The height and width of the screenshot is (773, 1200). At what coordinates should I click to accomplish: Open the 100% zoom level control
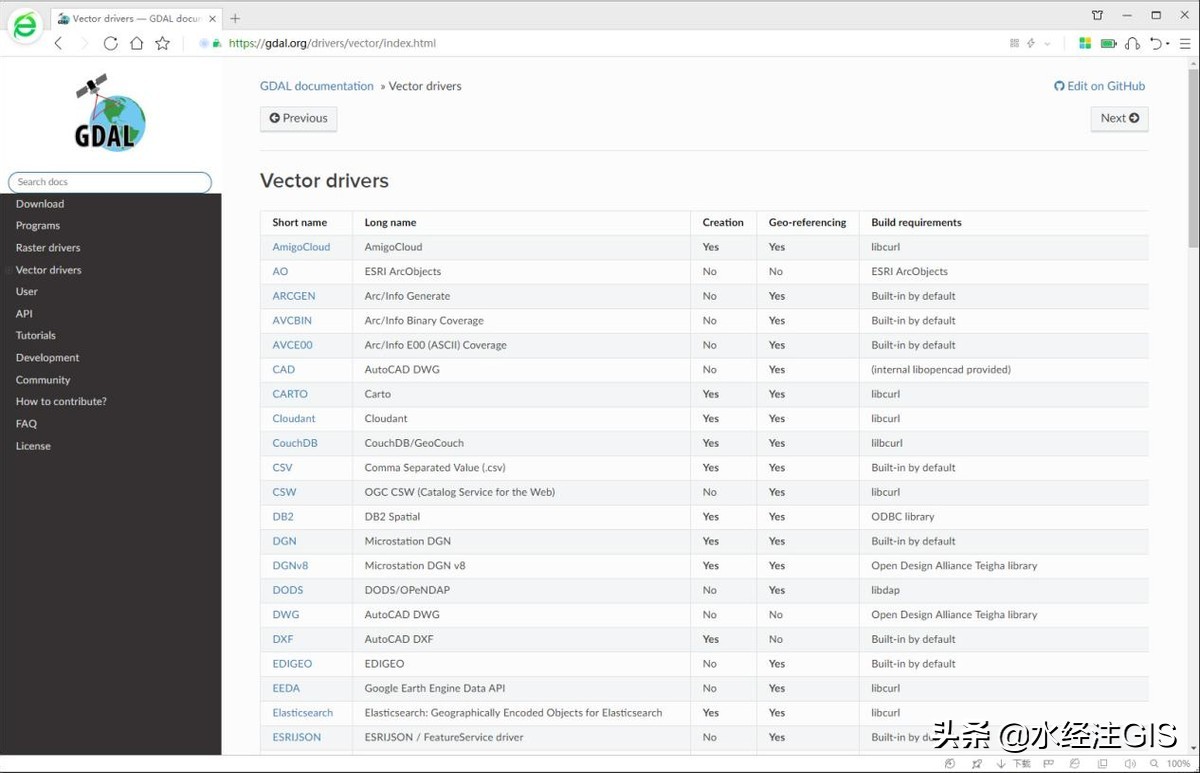(x=1178, y=763)
